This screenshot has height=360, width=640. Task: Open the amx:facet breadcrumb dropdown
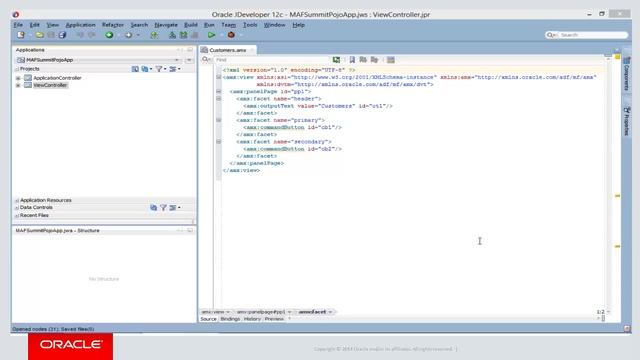pyautogui.click(x=330, y=312)
